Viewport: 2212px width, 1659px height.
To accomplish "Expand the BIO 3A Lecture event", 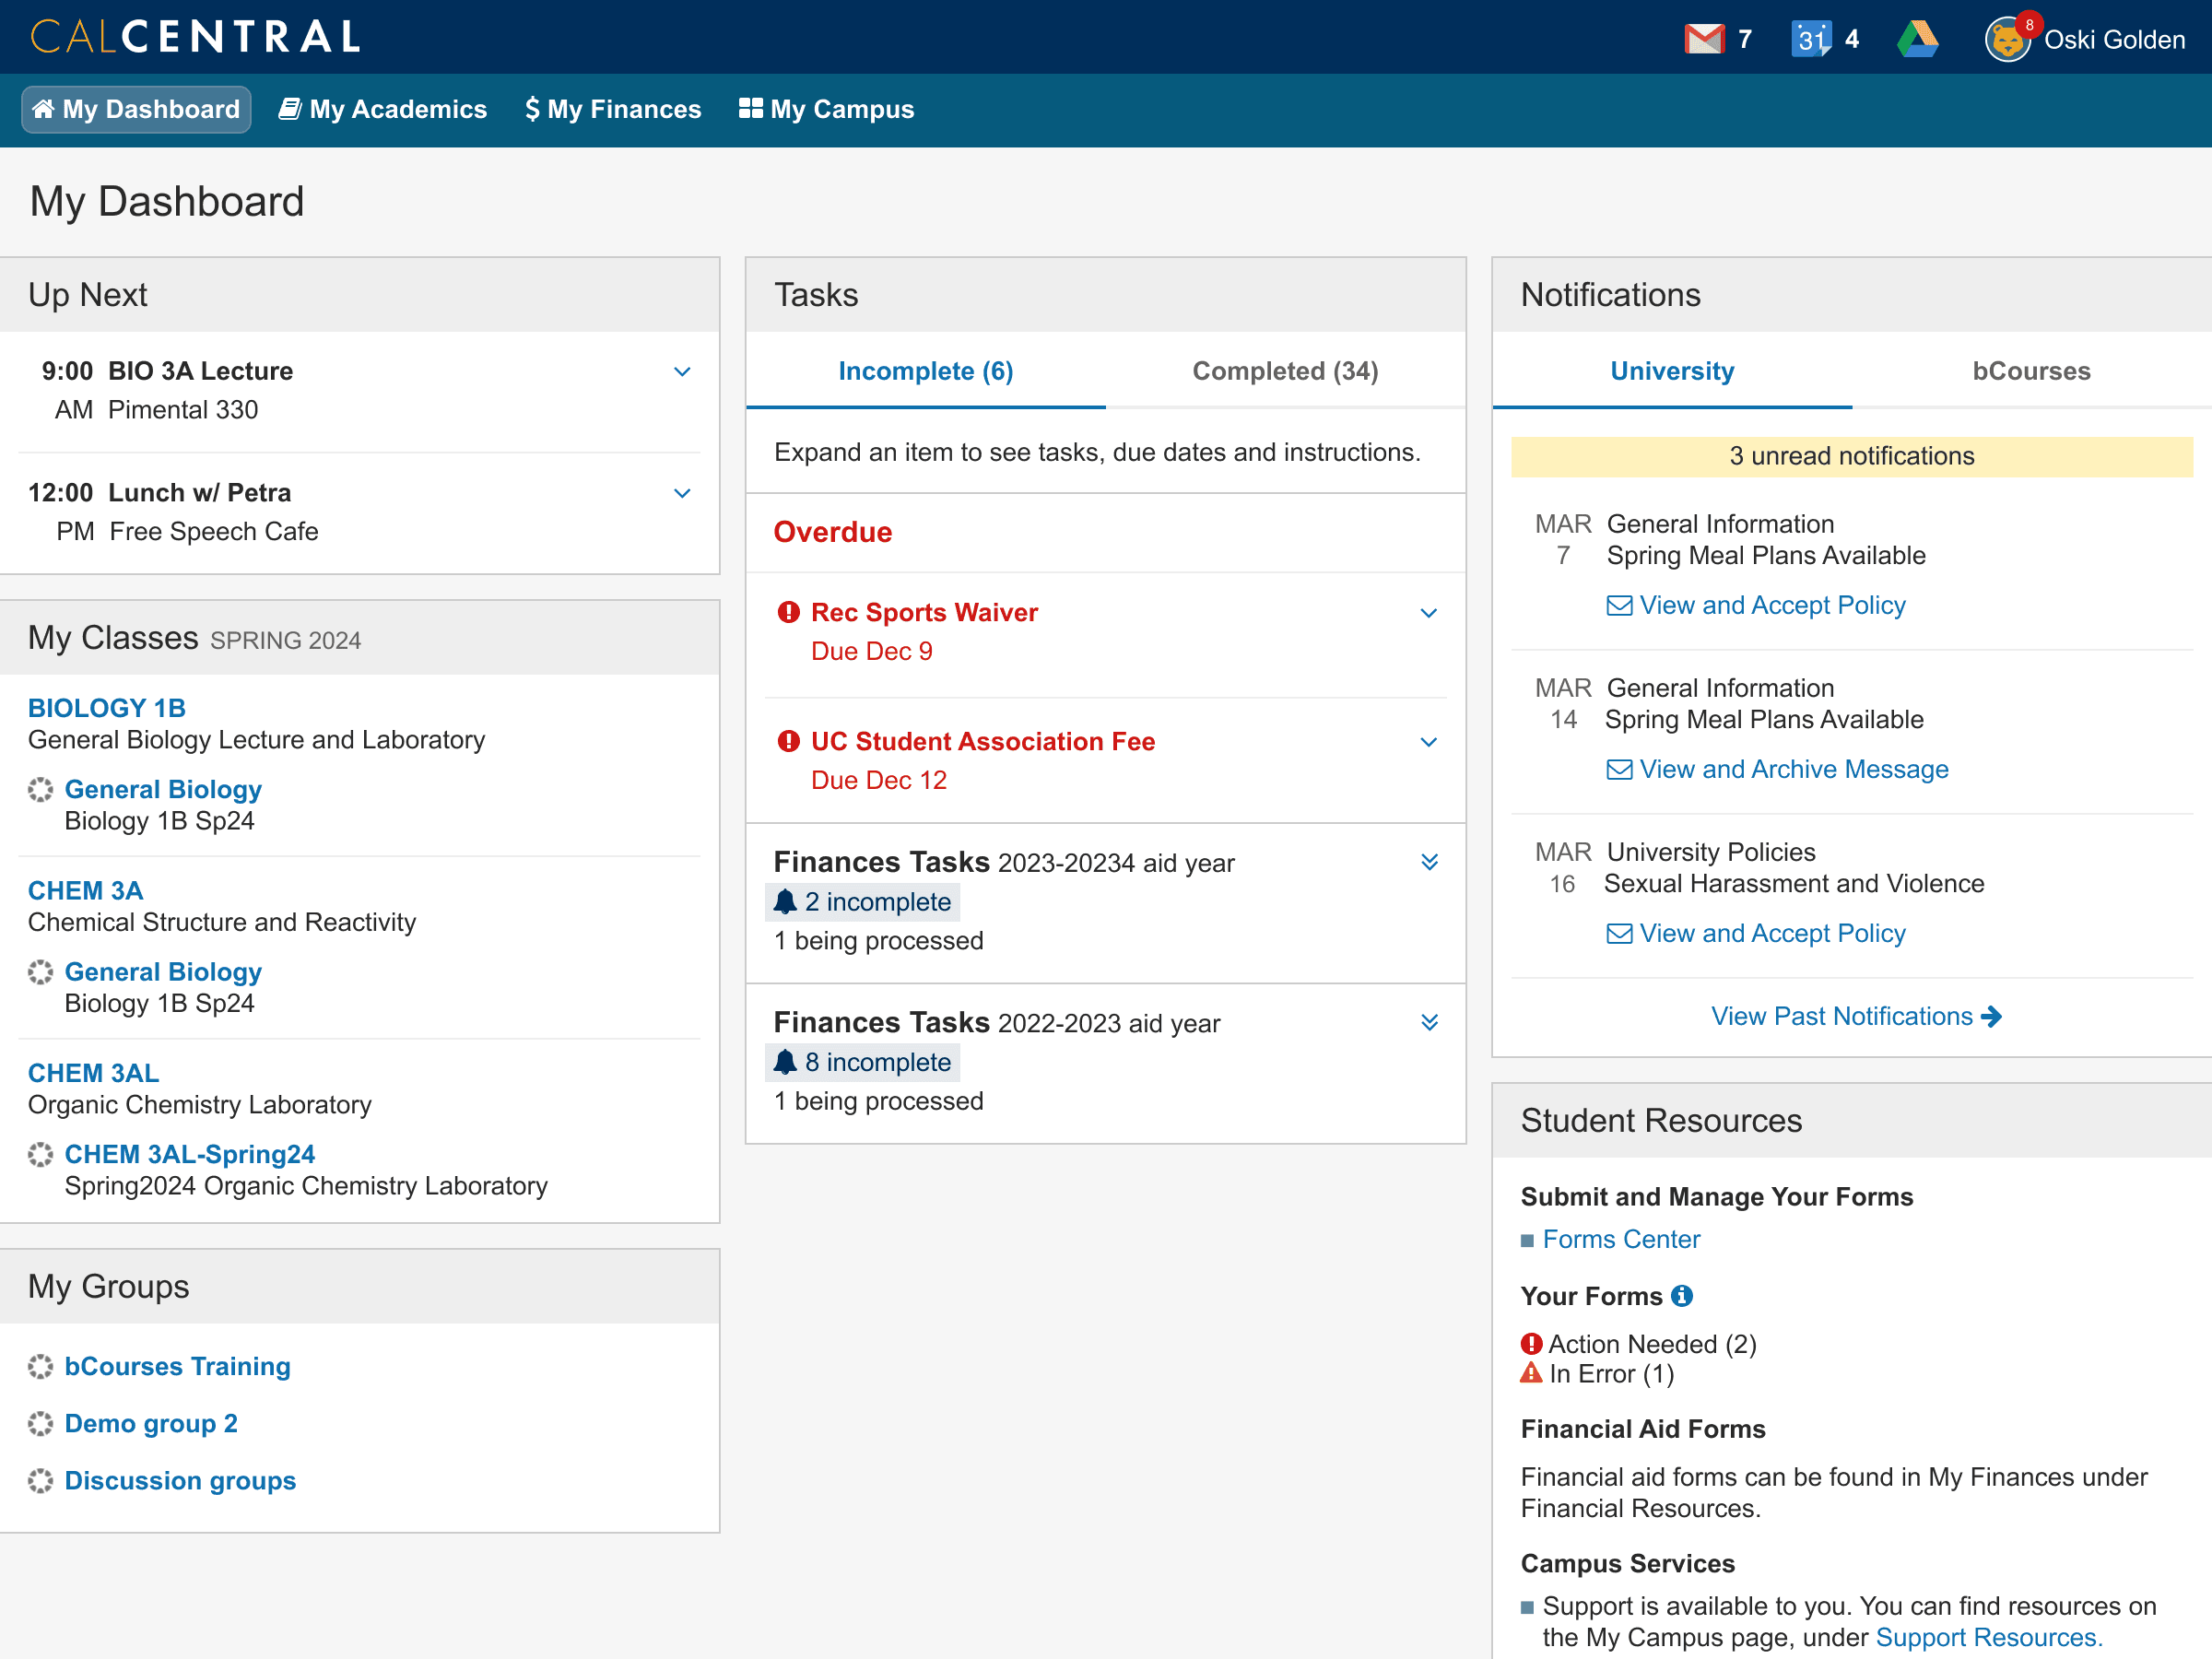I will (682, 372).
